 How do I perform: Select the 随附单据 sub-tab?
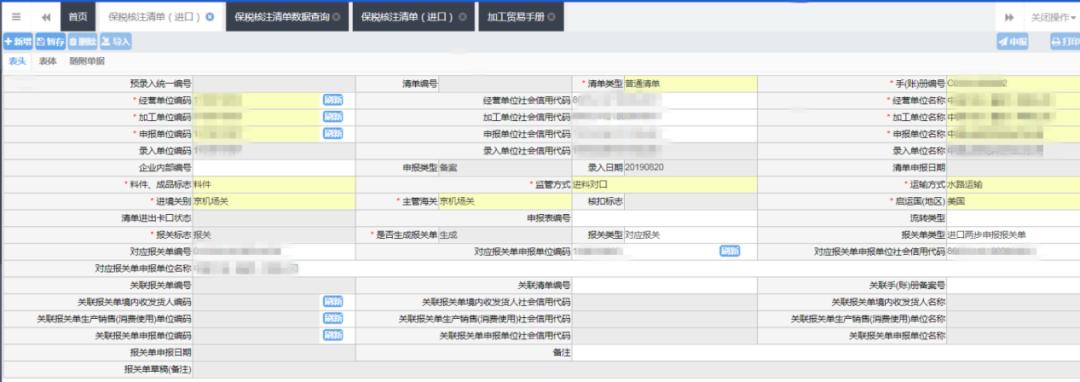[x=87, y=61]
